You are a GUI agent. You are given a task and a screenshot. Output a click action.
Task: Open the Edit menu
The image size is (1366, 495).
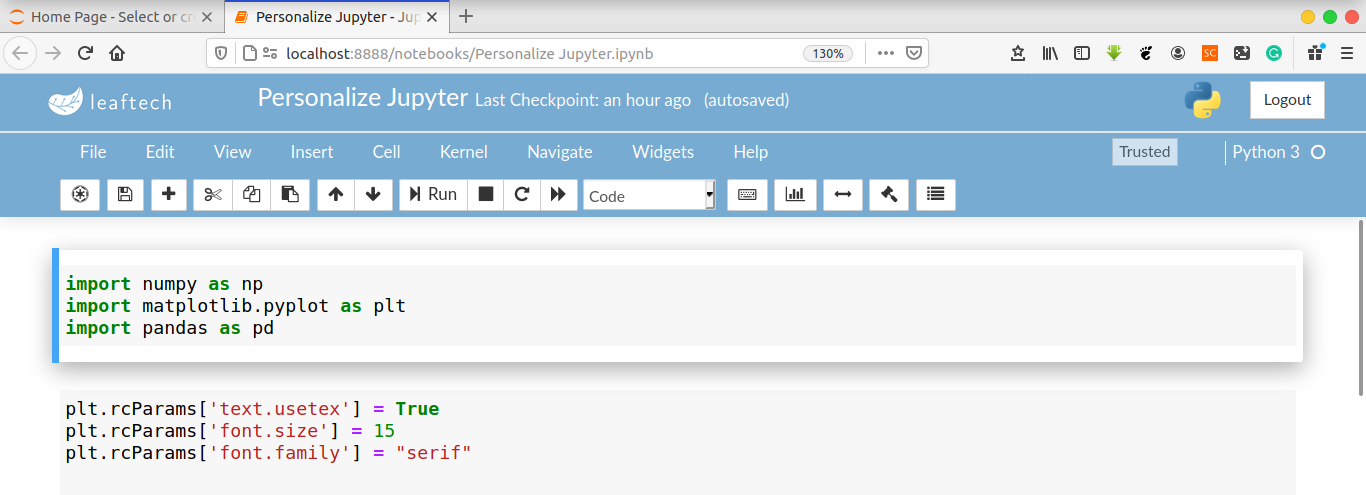(160, 152)
